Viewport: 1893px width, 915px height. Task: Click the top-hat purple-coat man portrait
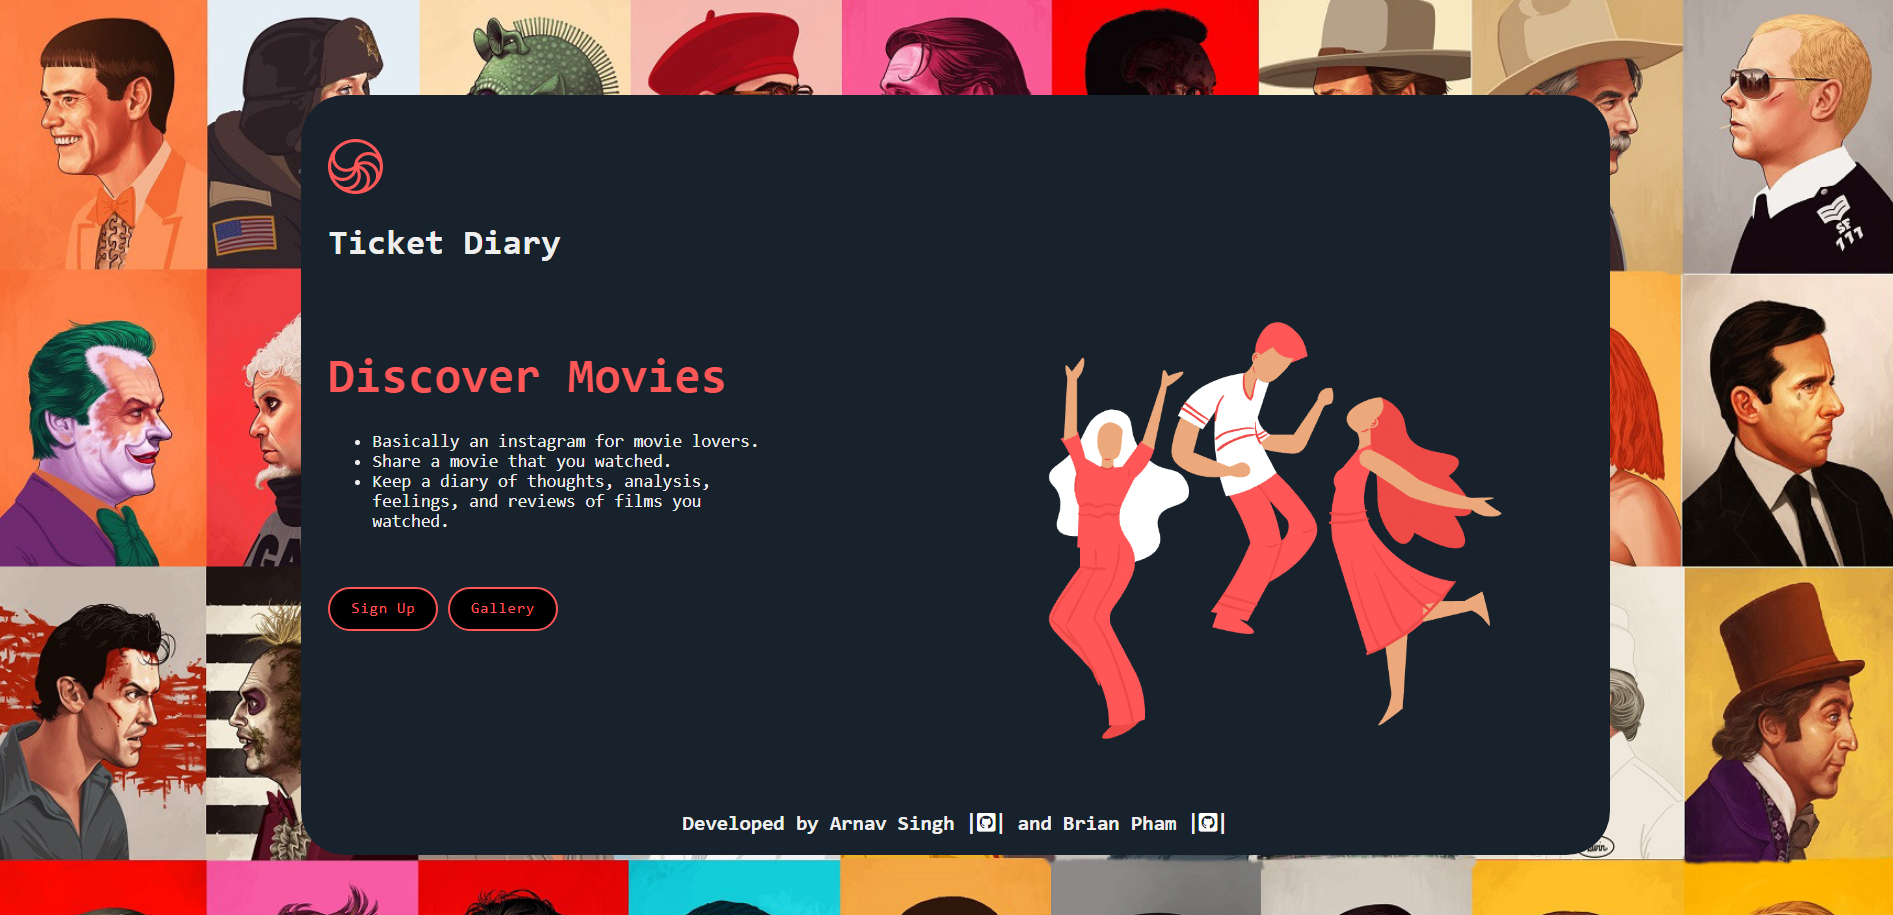1788,714
